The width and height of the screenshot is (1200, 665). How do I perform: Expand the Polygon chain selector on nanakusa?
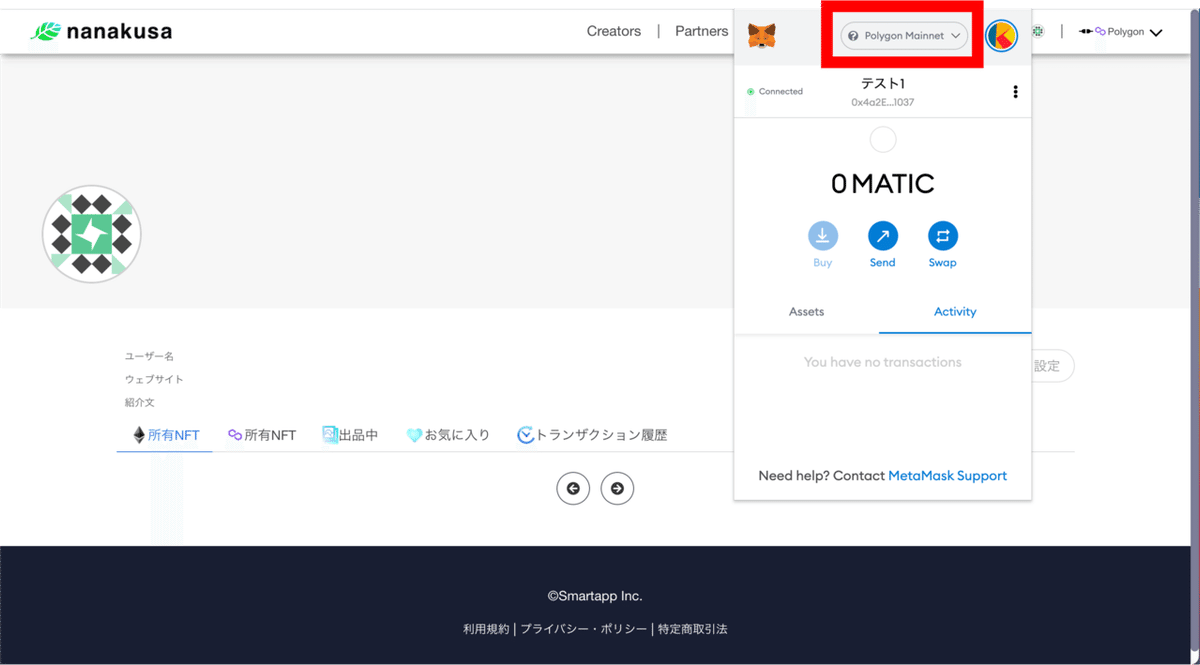[x=1120, y=31]
